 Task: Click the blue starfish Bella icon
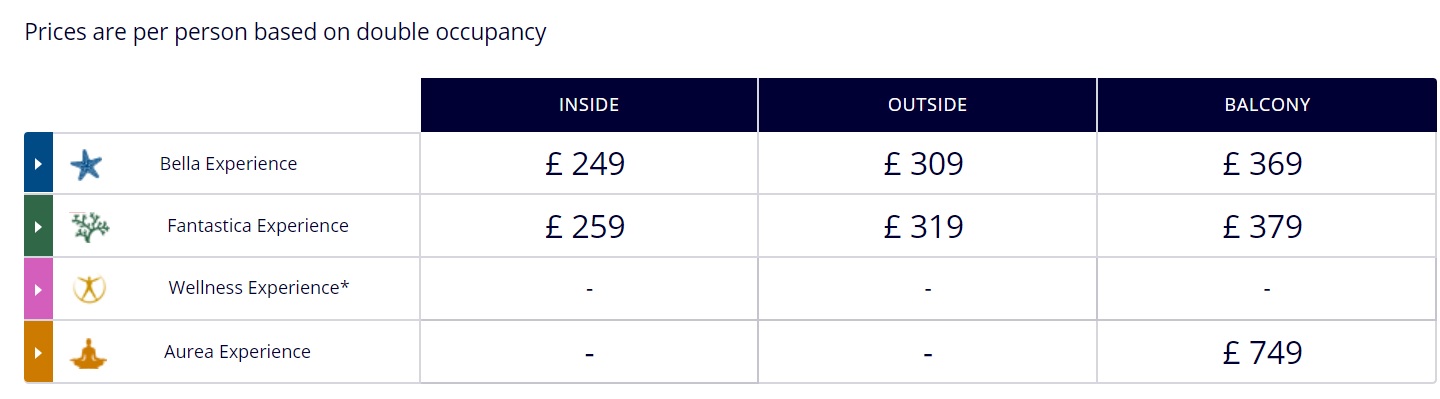tap(87, 165)
